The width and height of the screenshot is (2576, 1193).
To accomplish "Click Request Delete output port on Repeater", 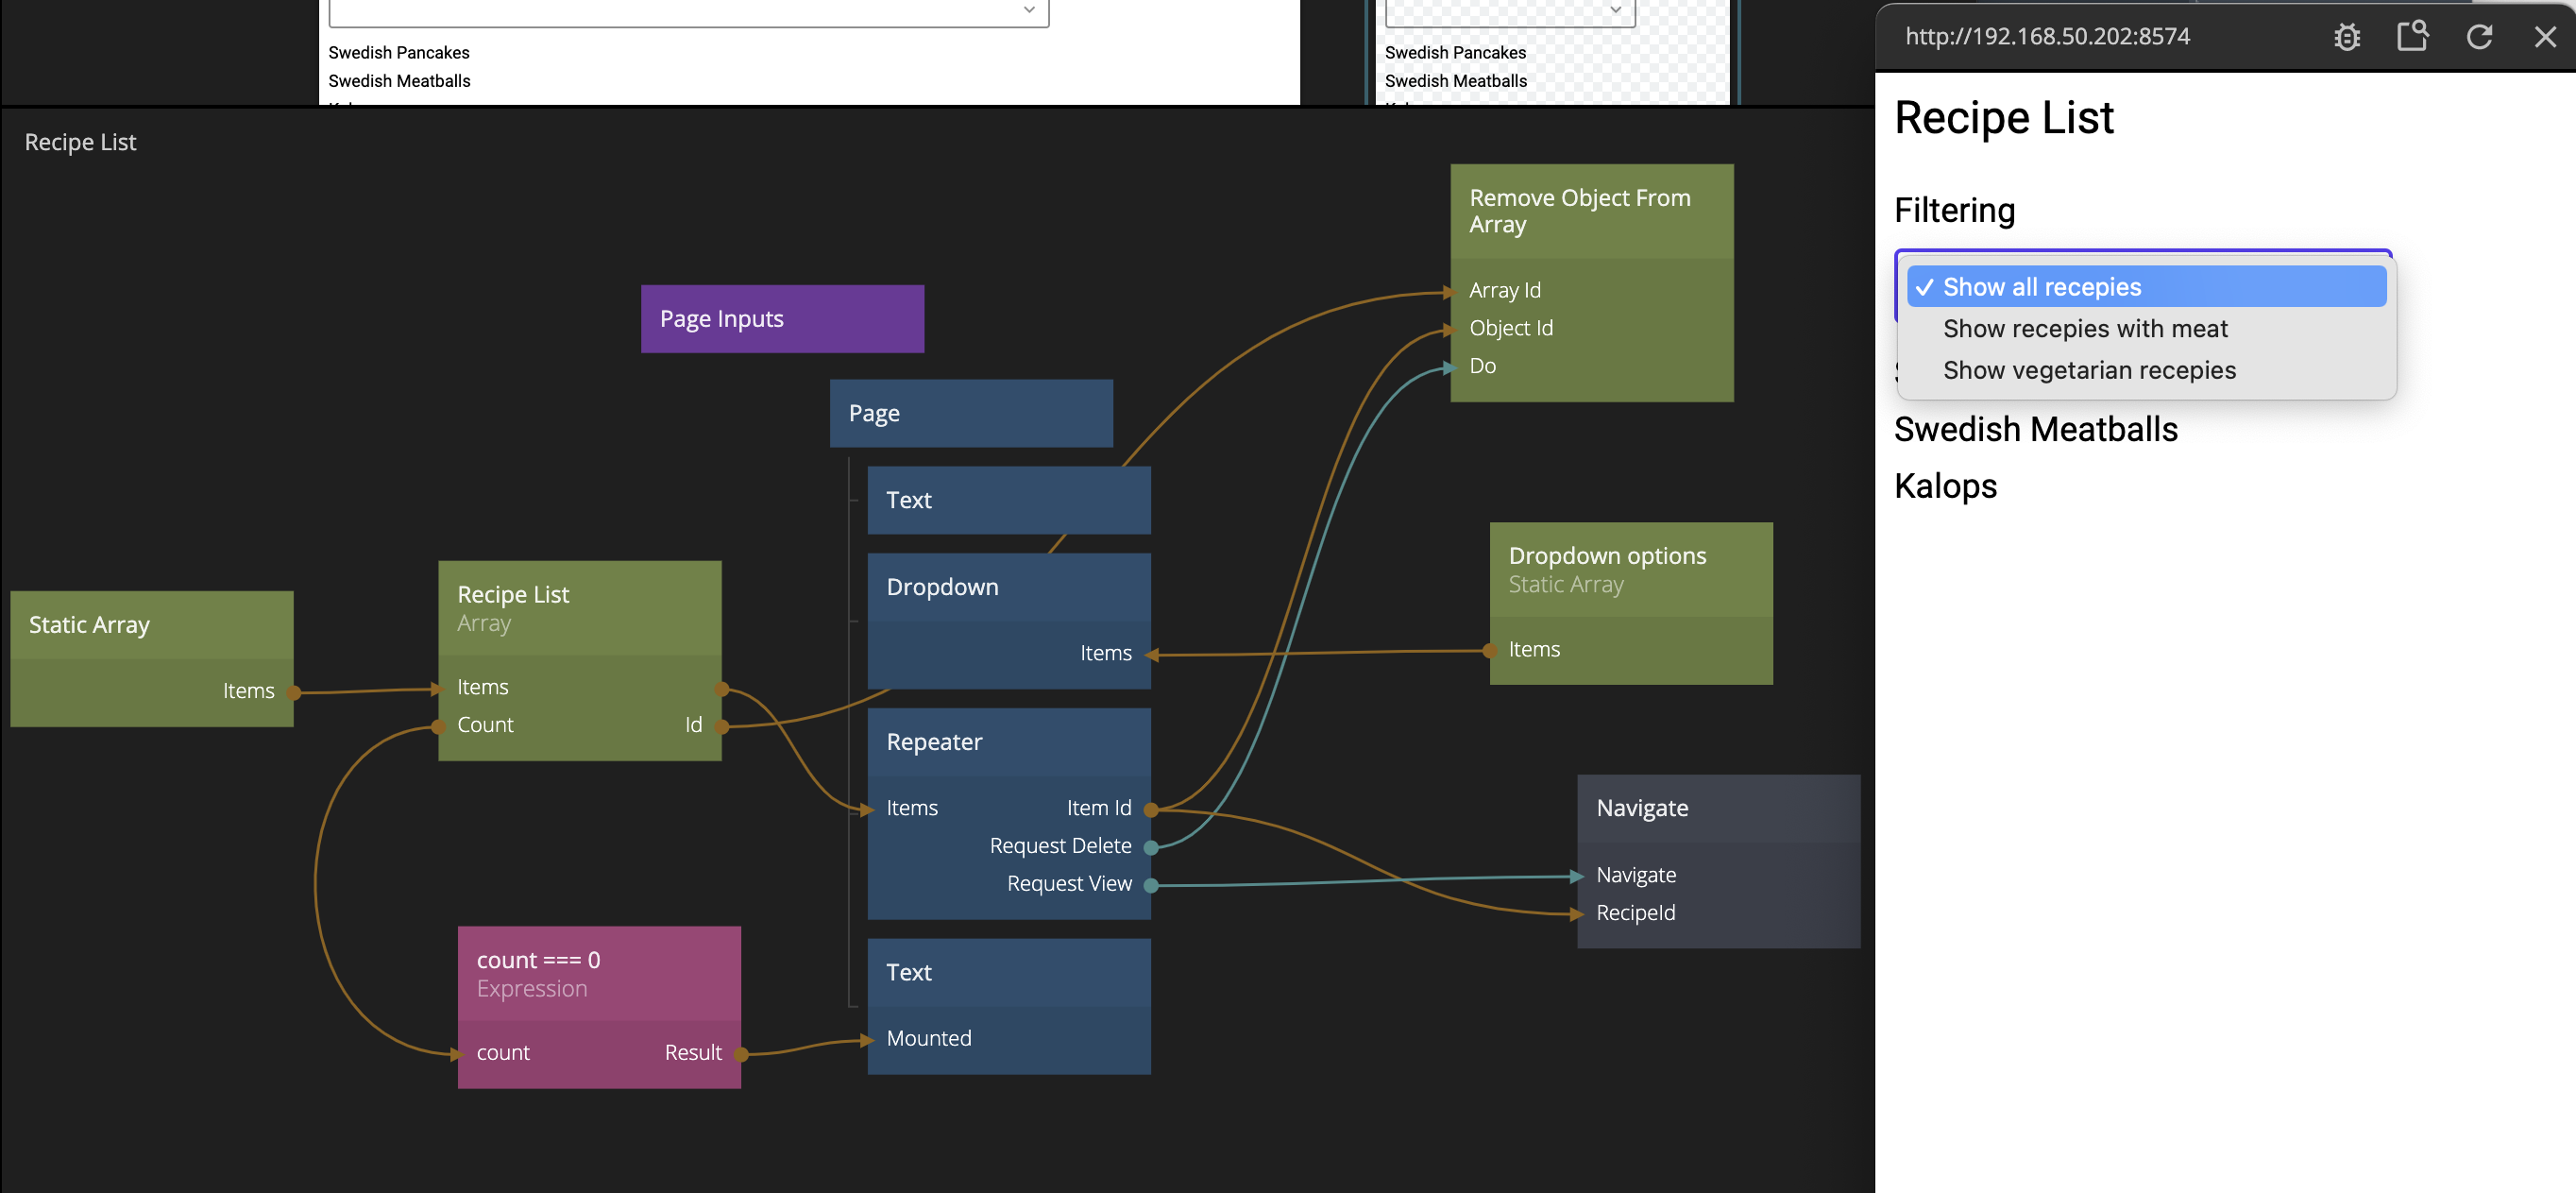I will click(1150, 847).
